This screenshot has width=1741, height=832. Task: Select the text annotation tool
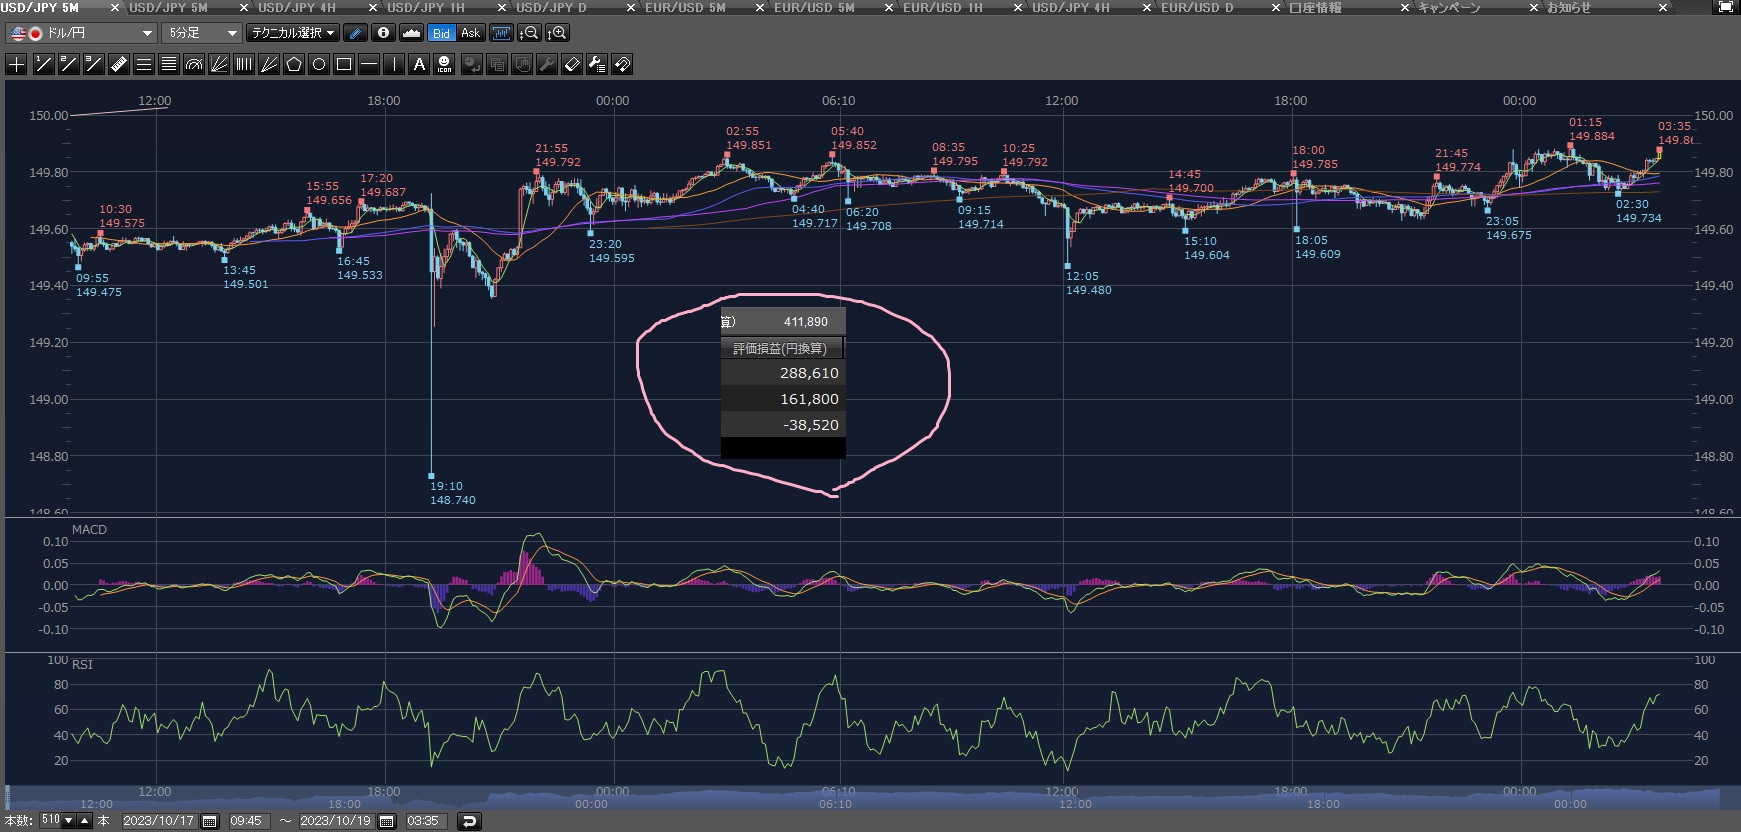coord(419,65)
